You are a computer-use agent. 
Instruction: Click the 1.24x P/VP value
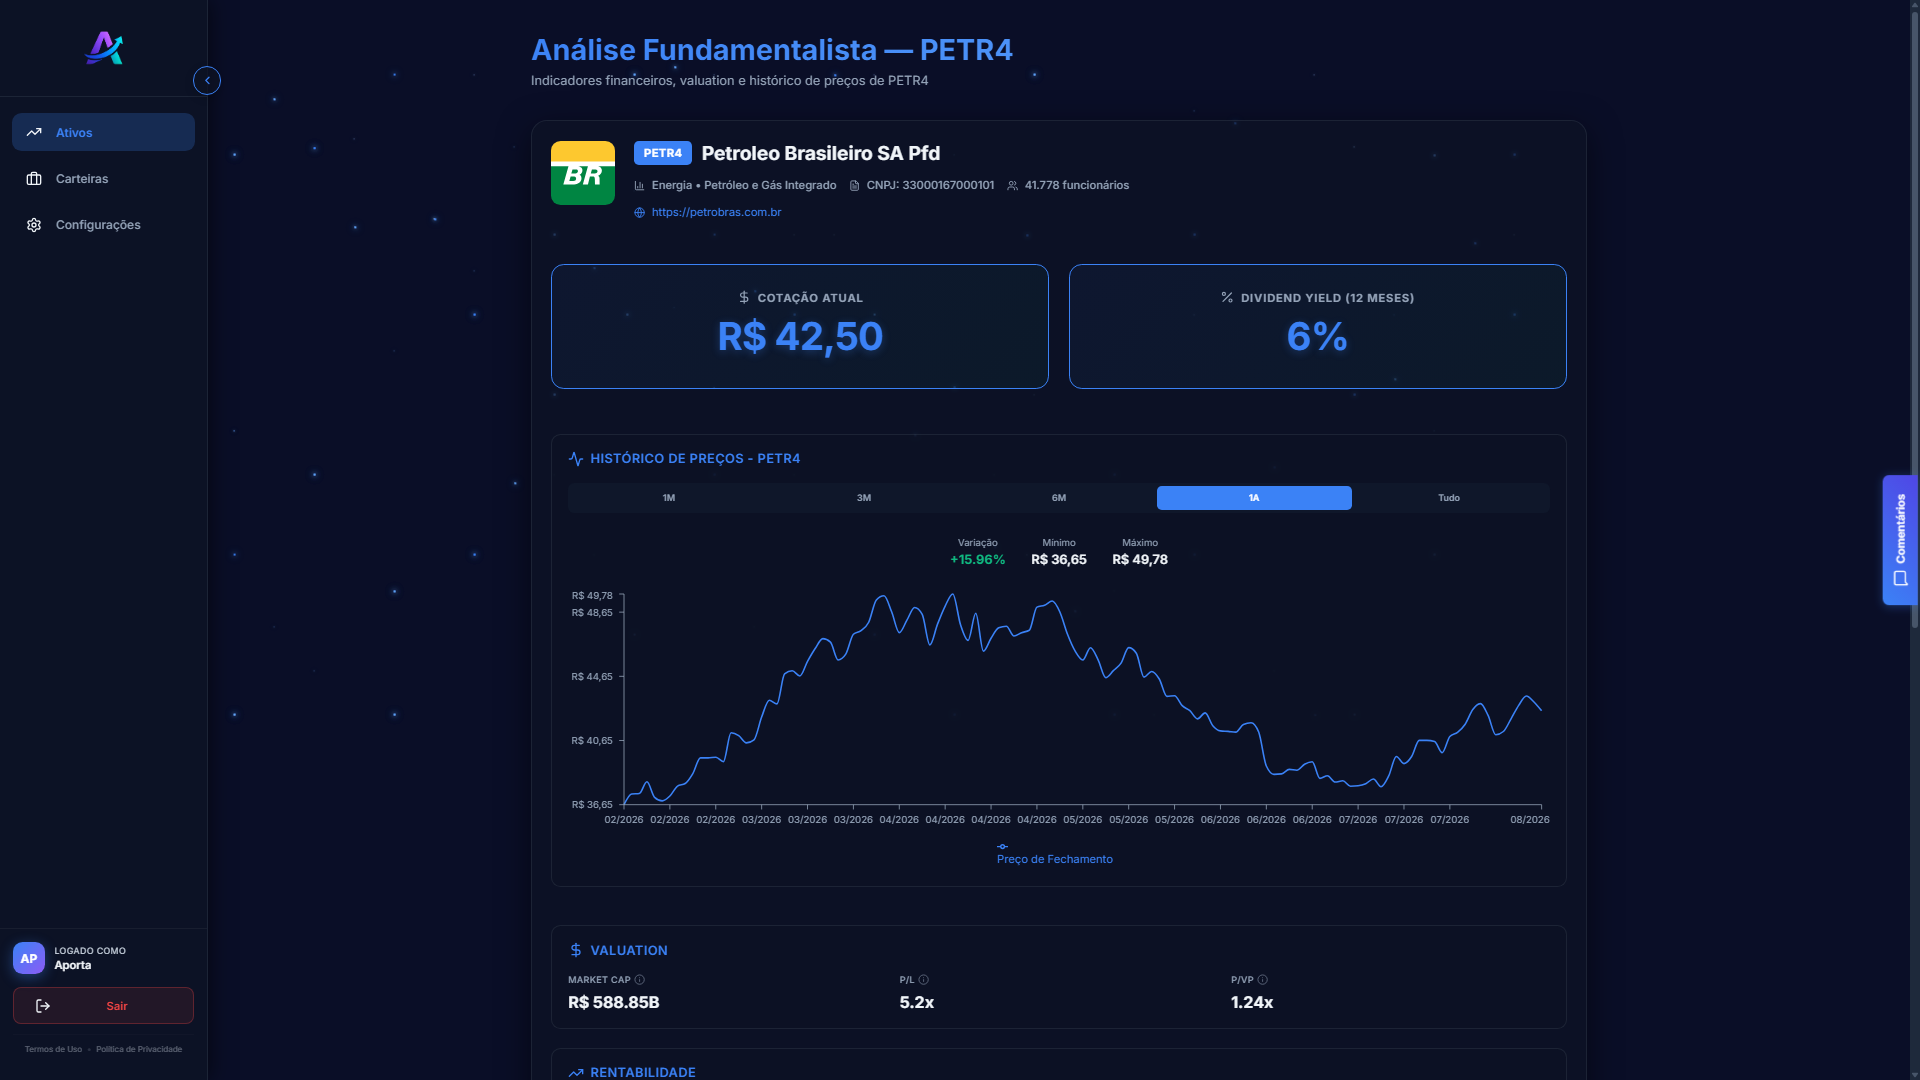pos(1252,1003)
